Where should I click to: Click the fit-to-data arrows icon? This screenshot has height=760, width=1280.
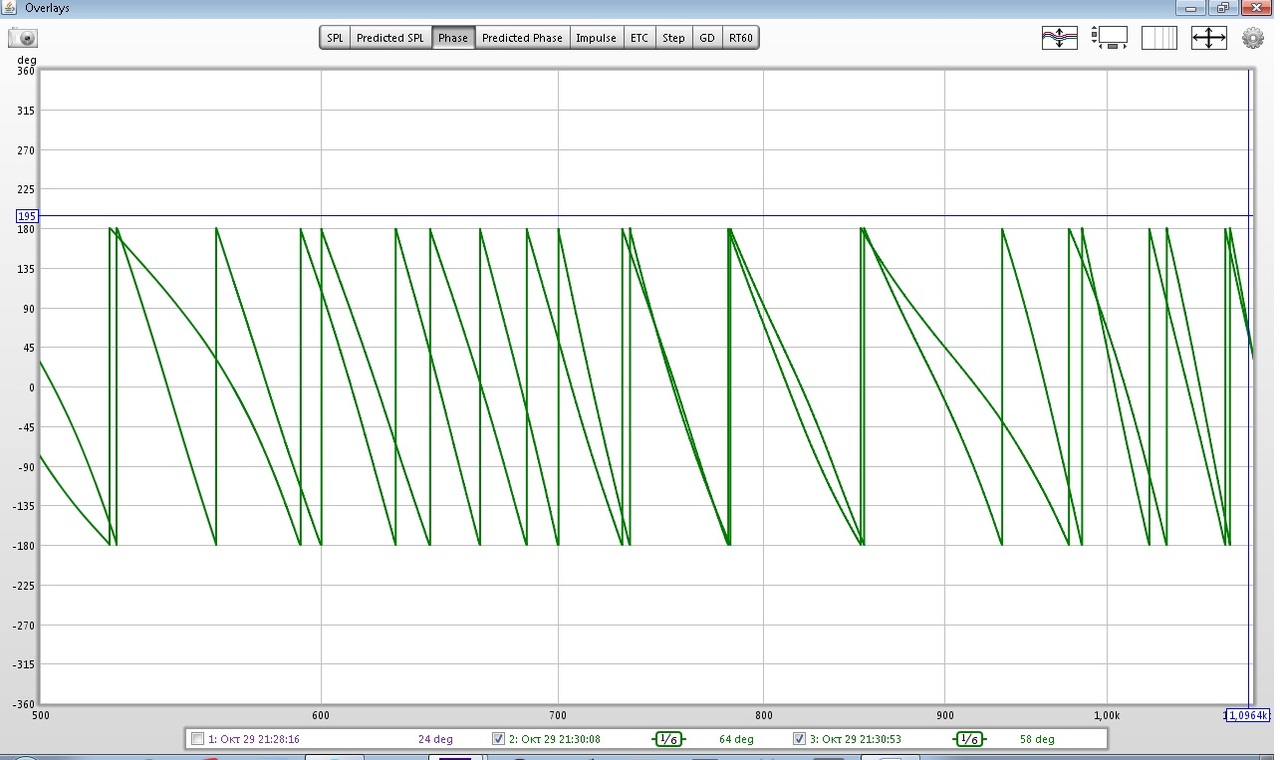pos(1209,38)
